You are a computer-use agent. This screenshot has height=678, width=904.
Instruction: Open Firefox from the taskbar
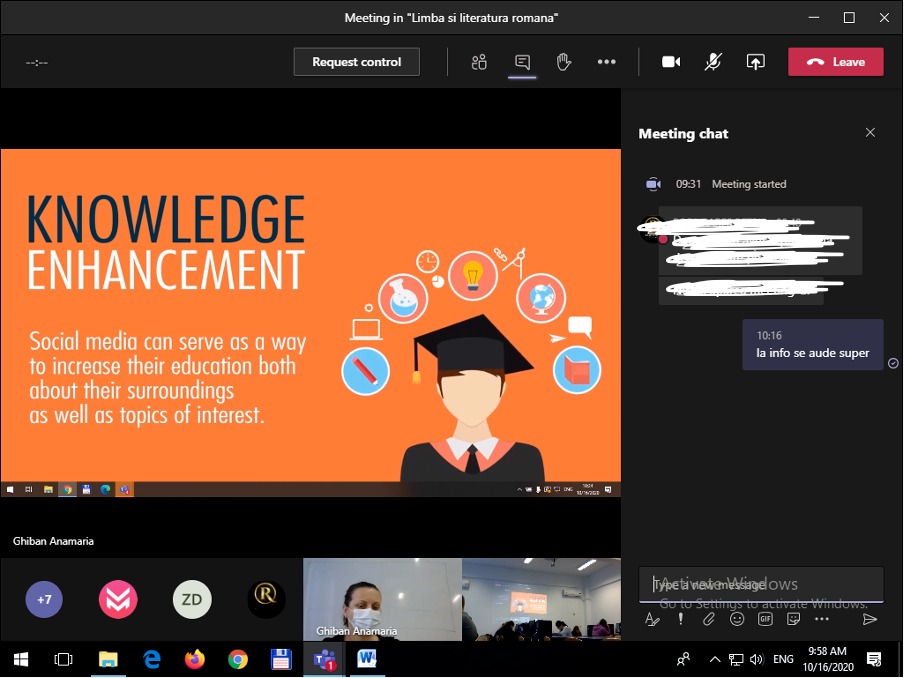click(x=194, y=659)
